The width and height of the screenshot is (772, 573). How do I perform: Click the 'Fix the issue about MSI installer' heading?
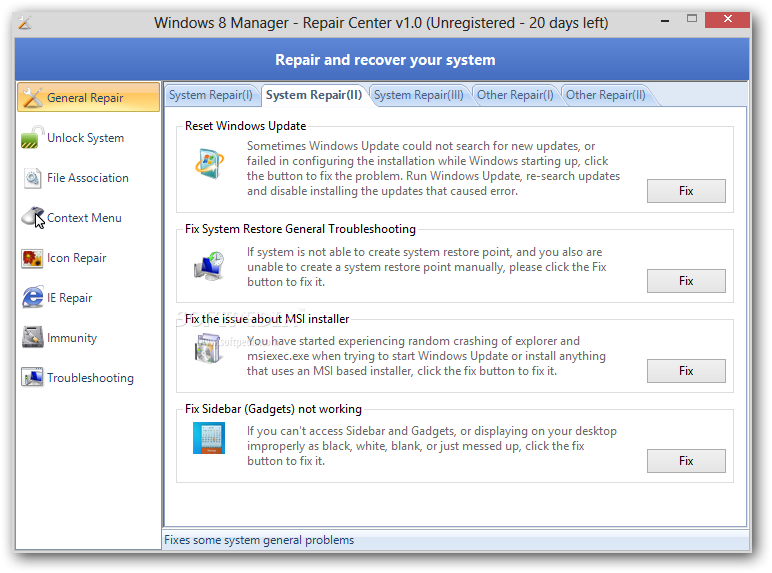[267, 319]
